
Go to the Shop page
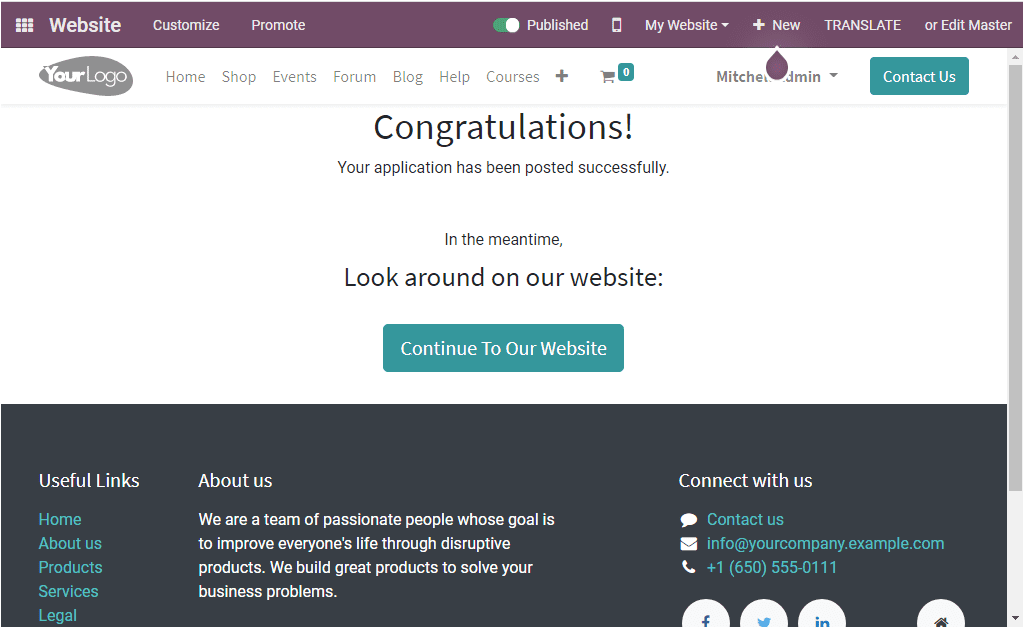tap(238, 76)
